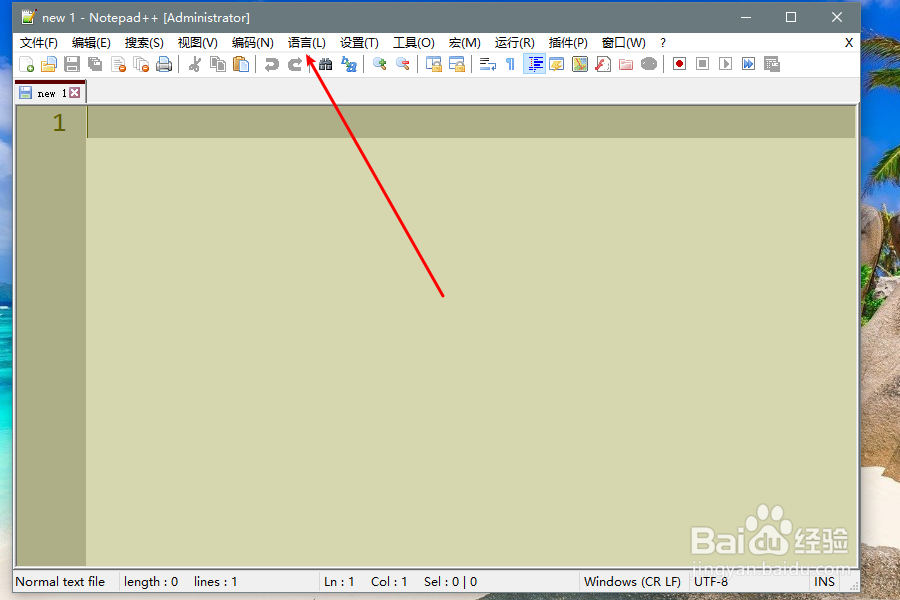Minimize the Notepad++ window
The image size is (900, 600).
pyautogui.click(x=746, y=17)
